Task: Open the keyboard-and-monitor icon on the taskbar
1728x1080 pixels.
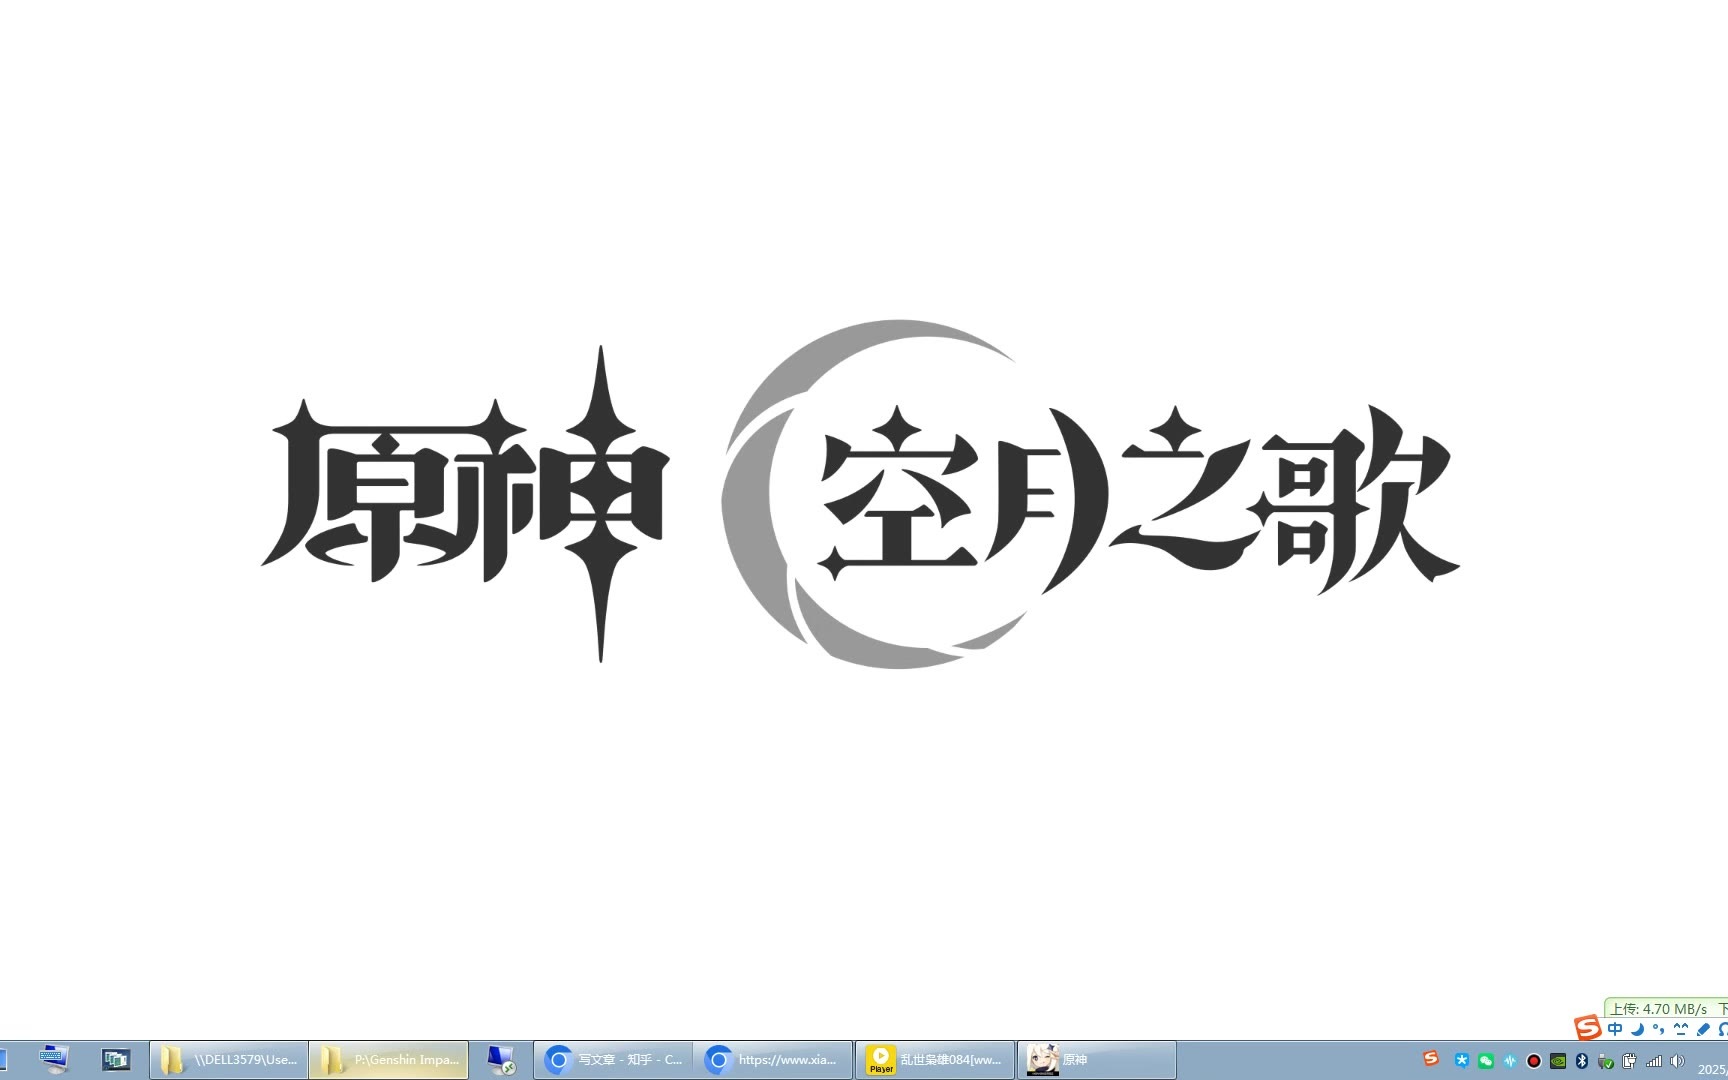Action: (x=54, y=1059)
